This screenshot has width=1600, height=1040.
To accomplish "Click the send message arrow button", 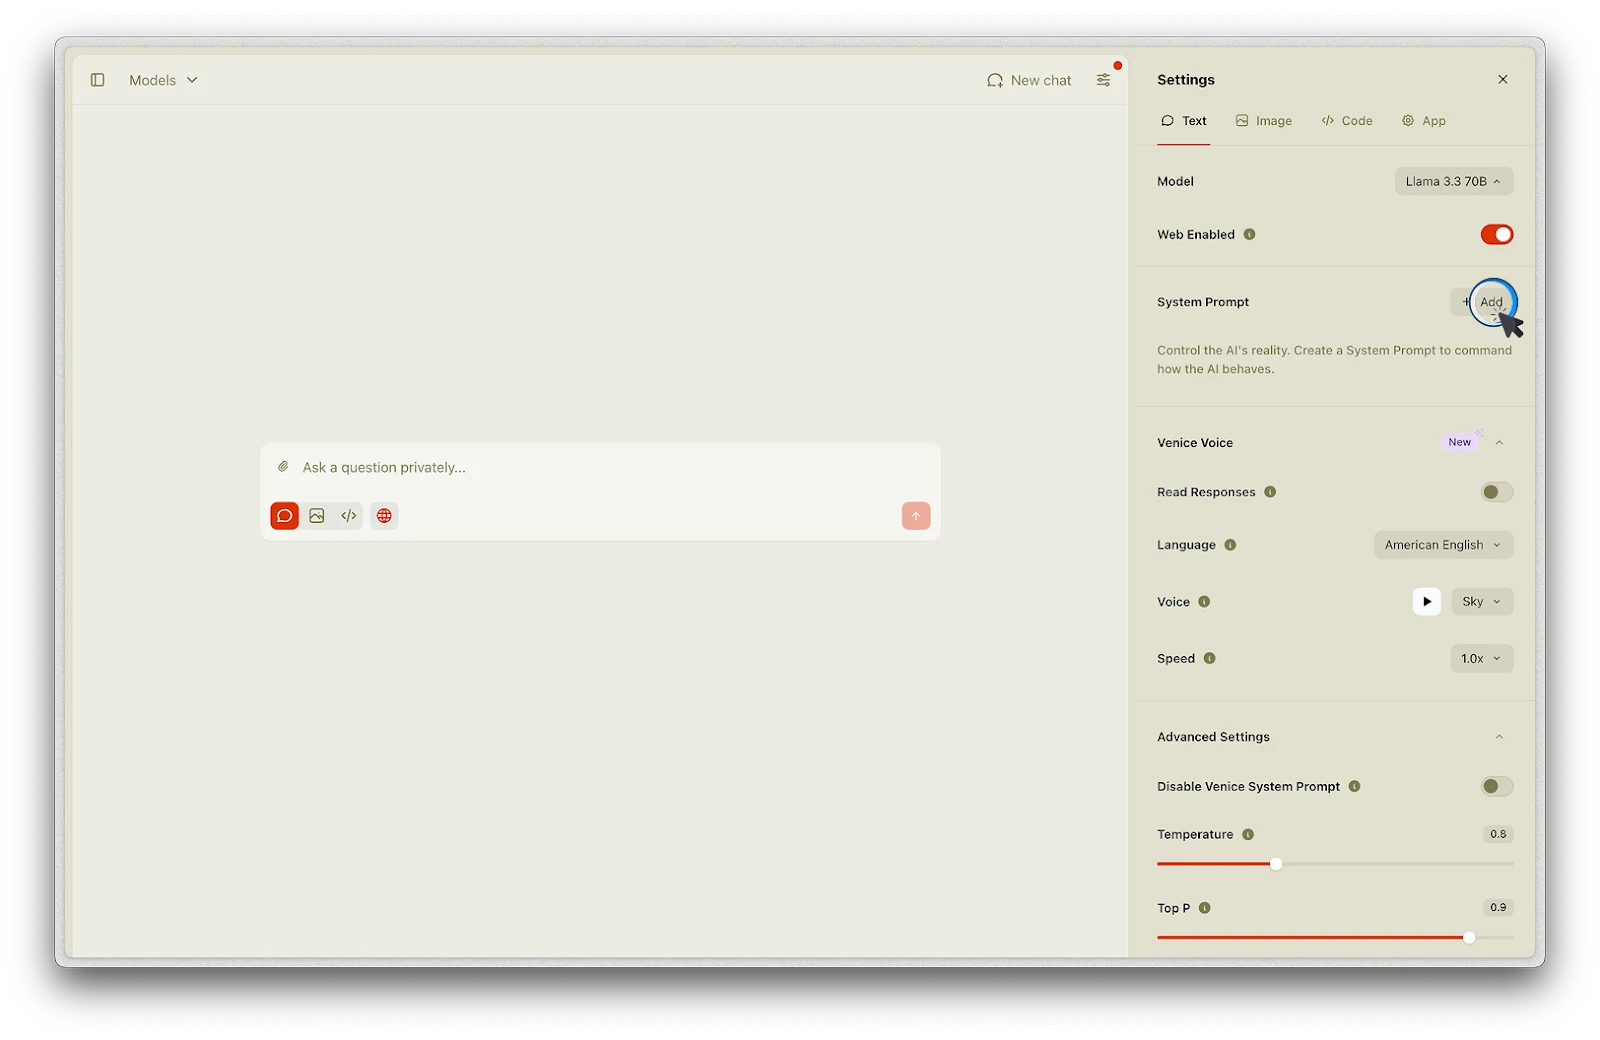I will [x=915, y=516].
